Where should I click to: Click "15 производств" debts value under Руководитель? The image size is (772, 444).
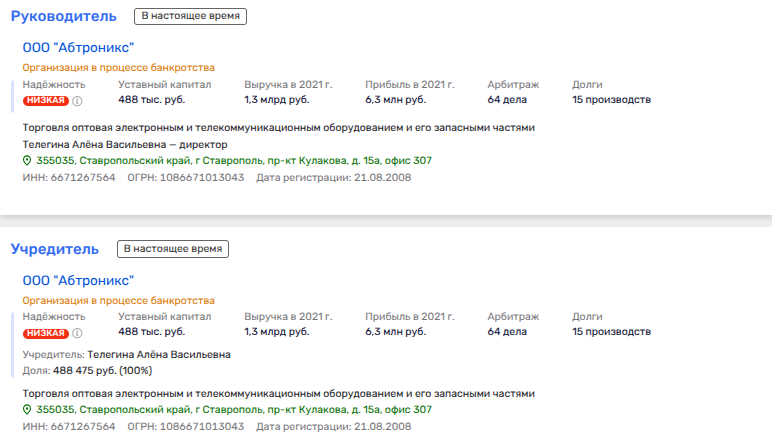coord(611,100)
